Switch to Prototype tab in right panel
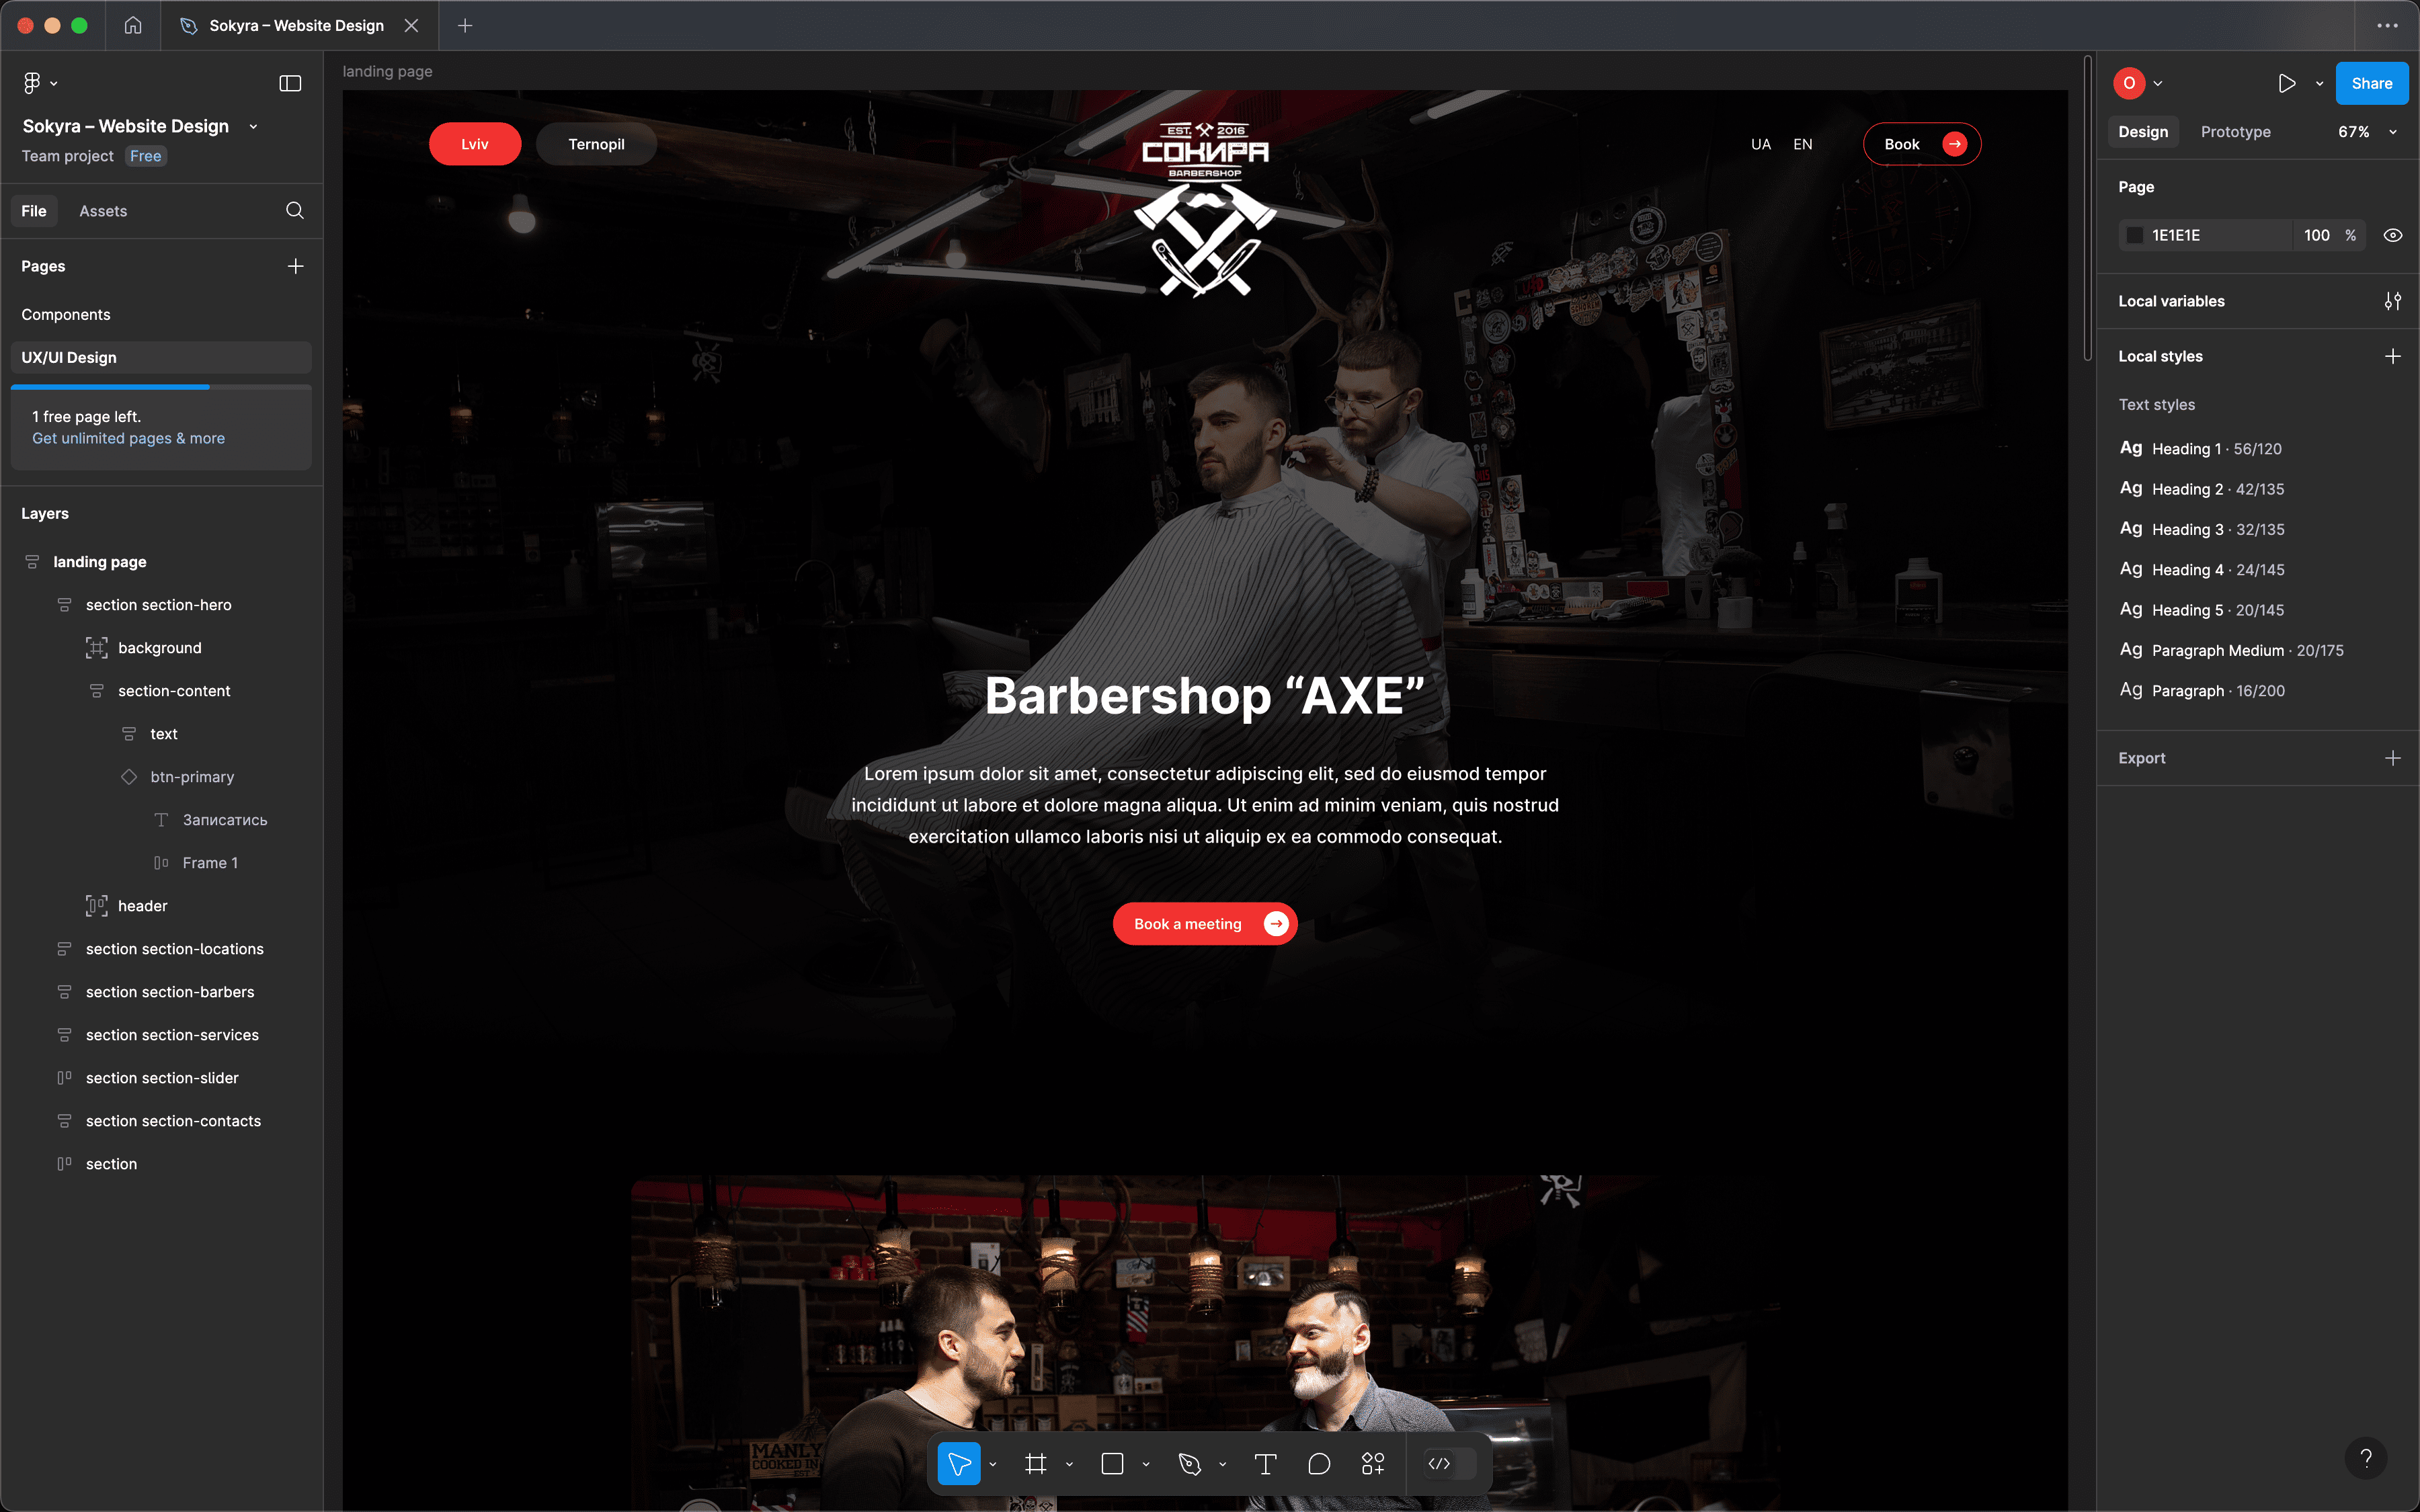 coord(2235,130)
